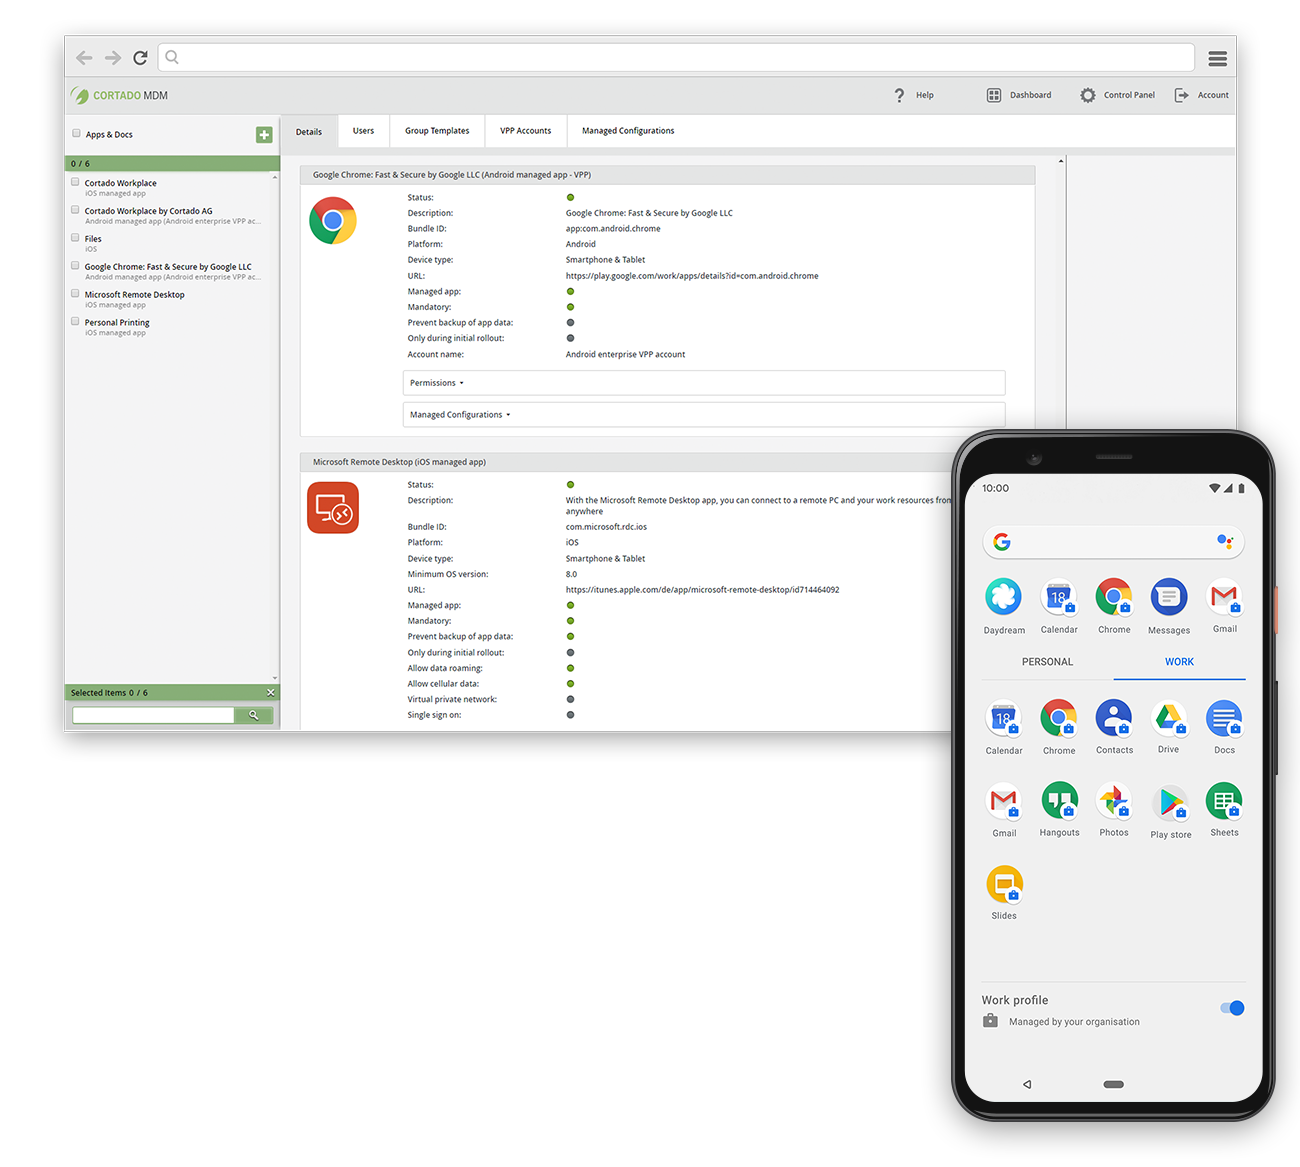1300x1167 pixels.
Task: Click the Chrome Play Store URL value
Action: click(692, 276)
